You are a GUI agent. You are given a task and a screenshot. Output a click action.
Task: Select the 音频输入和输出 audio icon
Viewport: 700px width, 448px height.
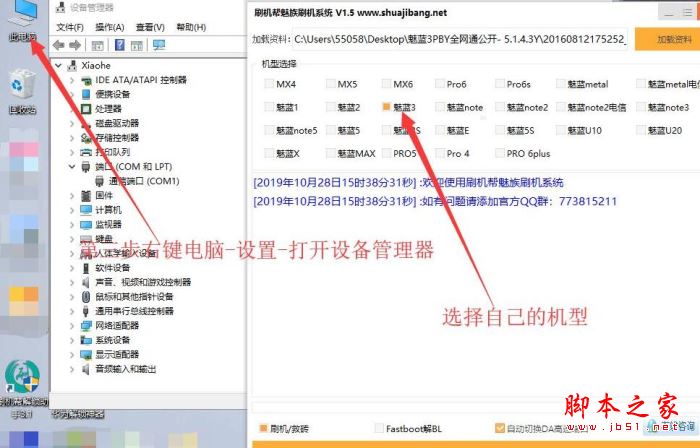point(86,369)
